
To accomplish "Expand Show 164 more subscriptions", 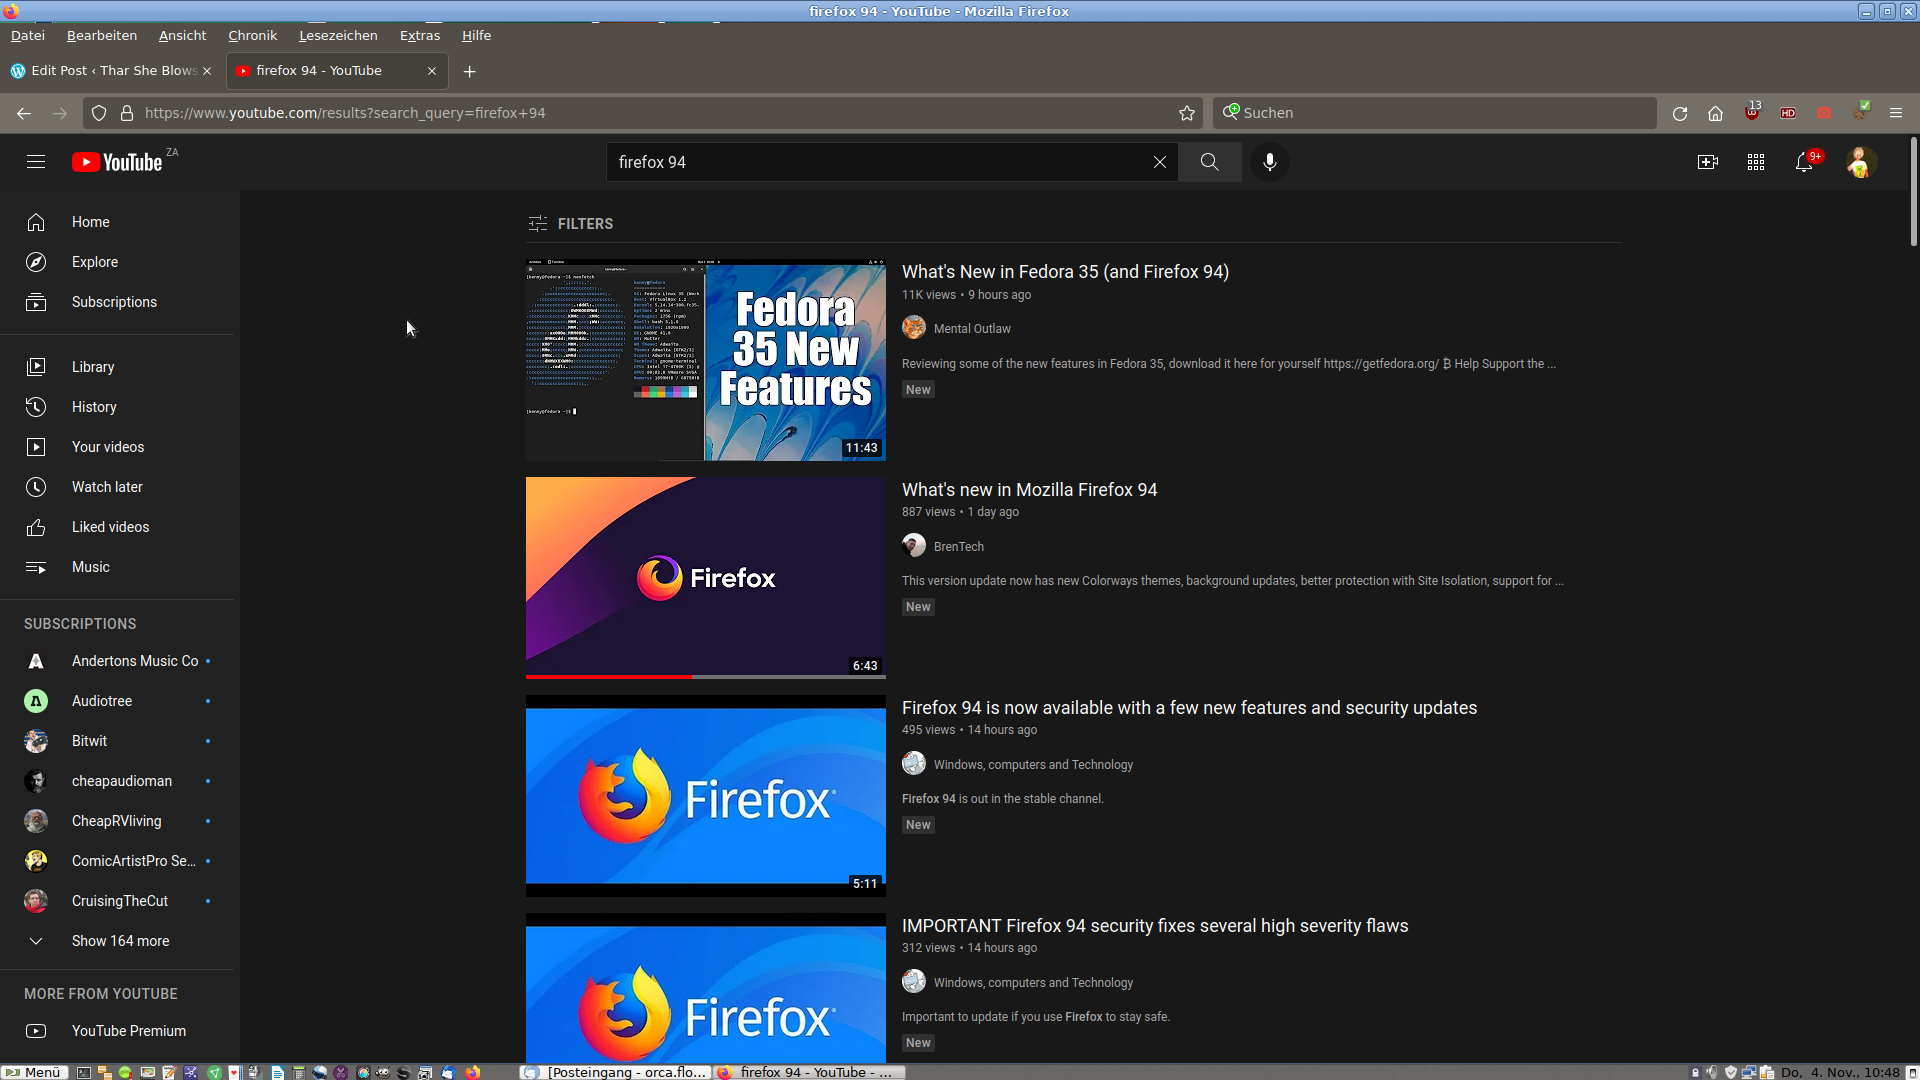I will tap(118, 941).
